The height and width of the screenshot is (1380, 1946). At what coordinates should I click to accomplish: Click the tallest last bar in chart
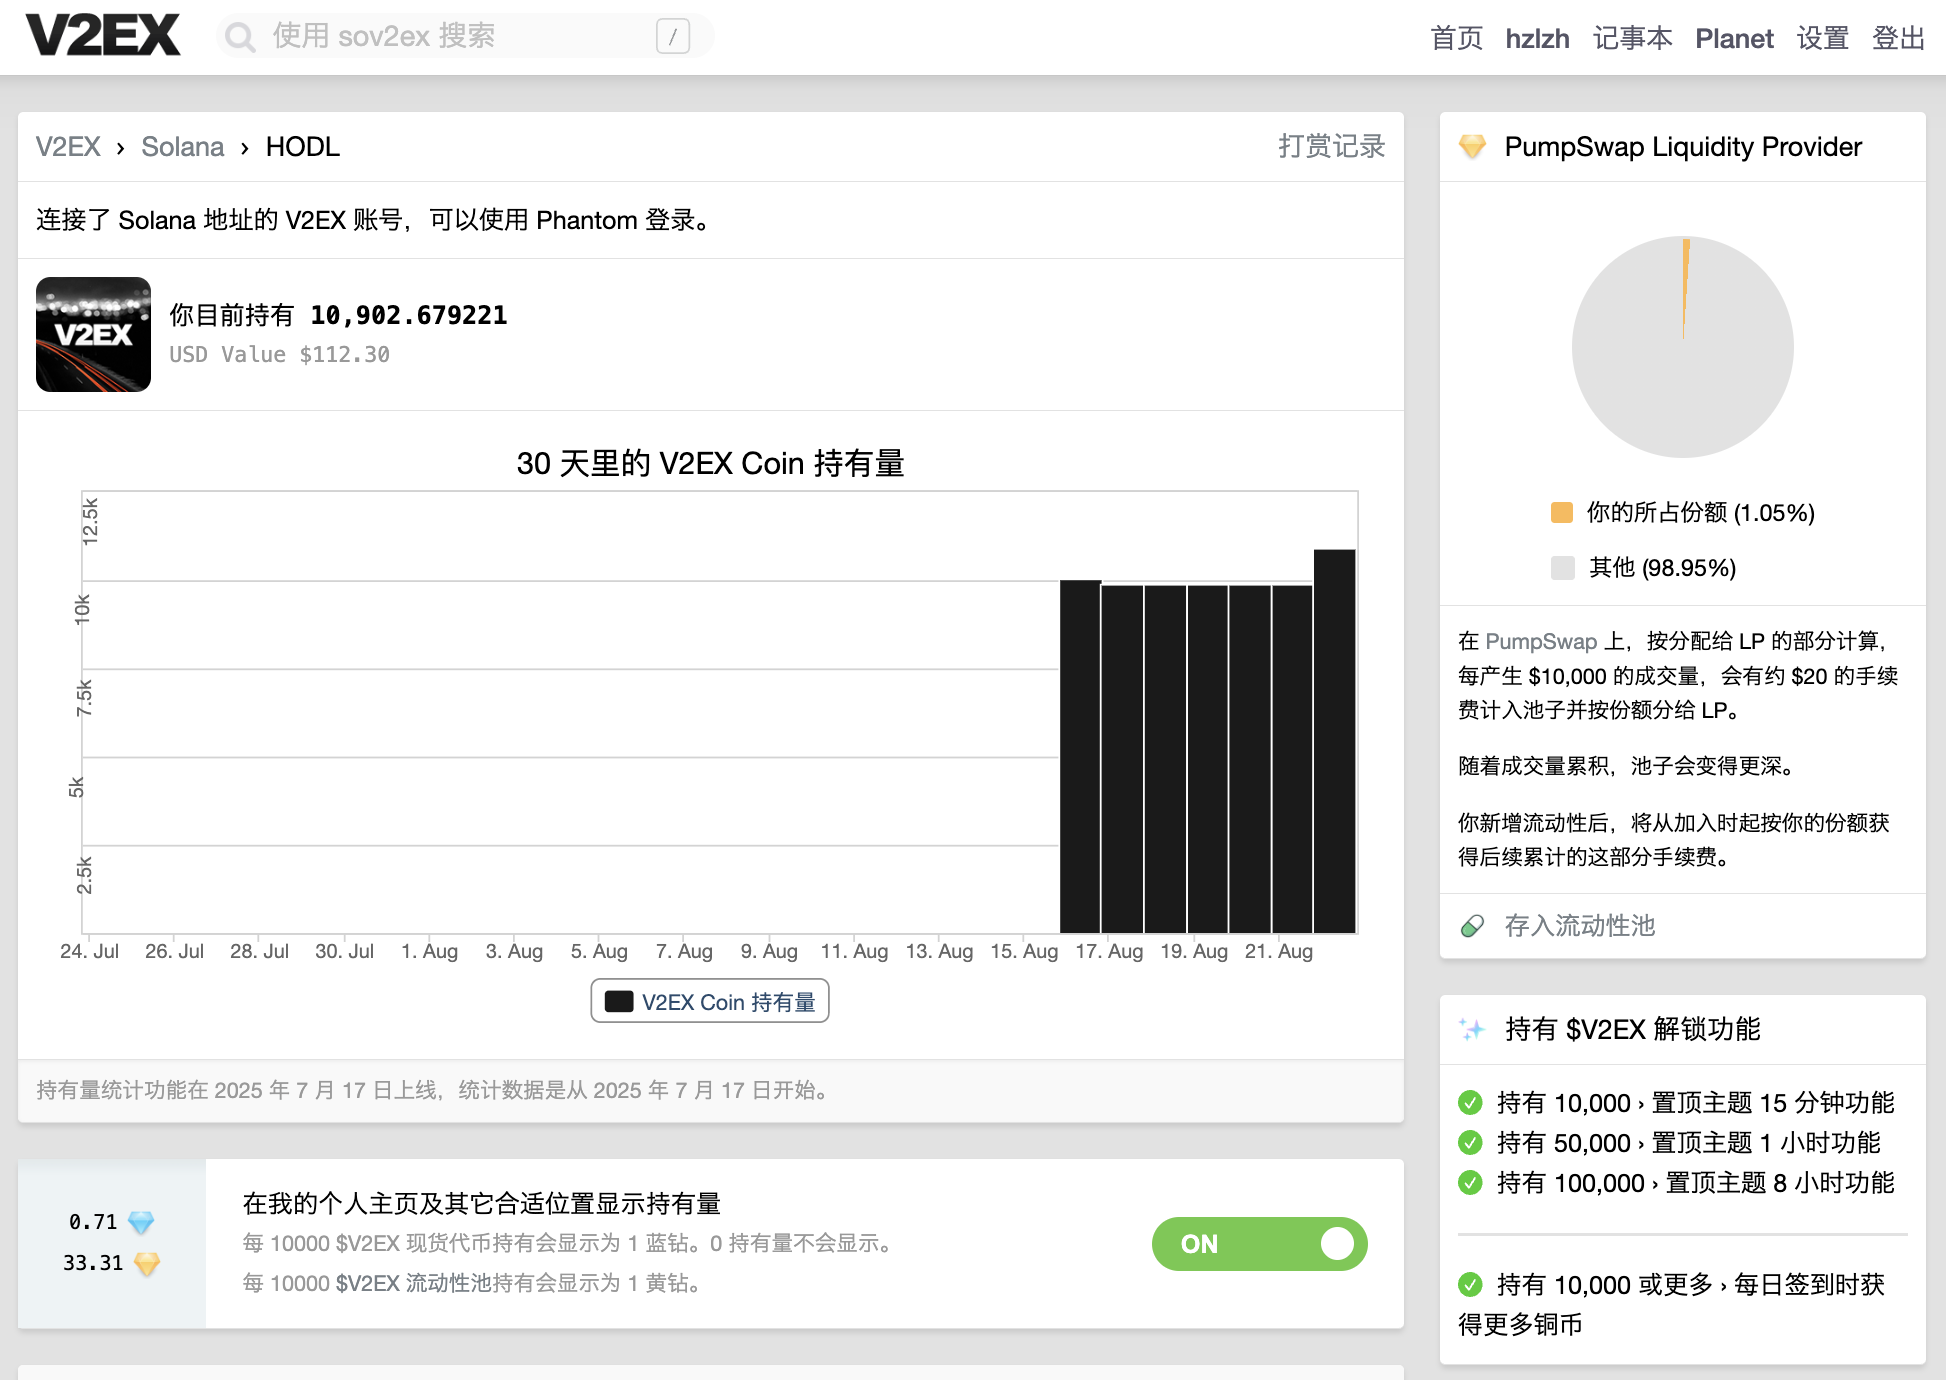point(1334,741)
